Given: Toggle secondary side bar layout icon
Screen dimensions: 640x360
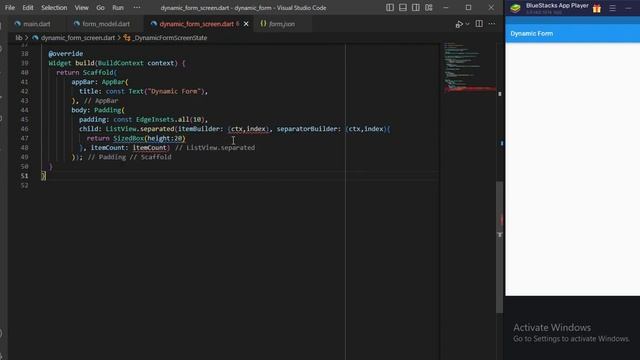Looking at the screenshot, I should (416, 8).
